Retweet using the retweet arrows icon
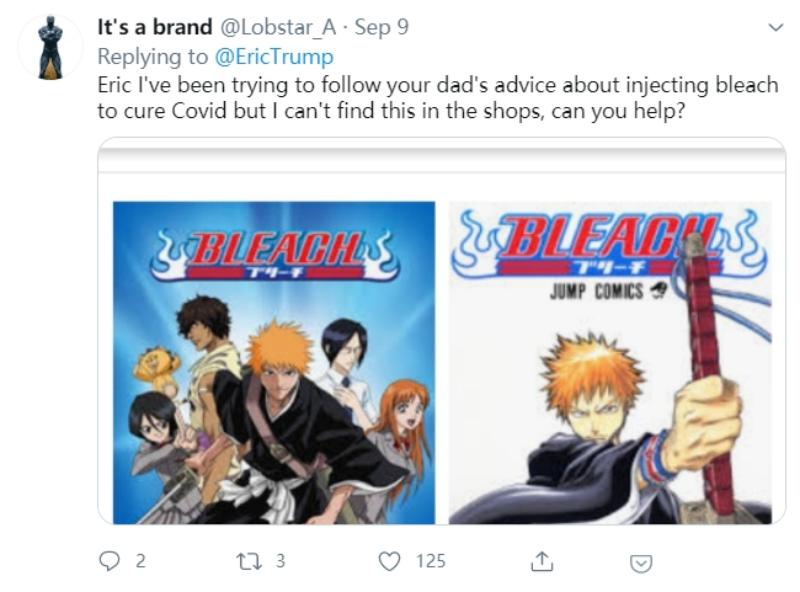800x592 pixels. click(x=250, y=561)
